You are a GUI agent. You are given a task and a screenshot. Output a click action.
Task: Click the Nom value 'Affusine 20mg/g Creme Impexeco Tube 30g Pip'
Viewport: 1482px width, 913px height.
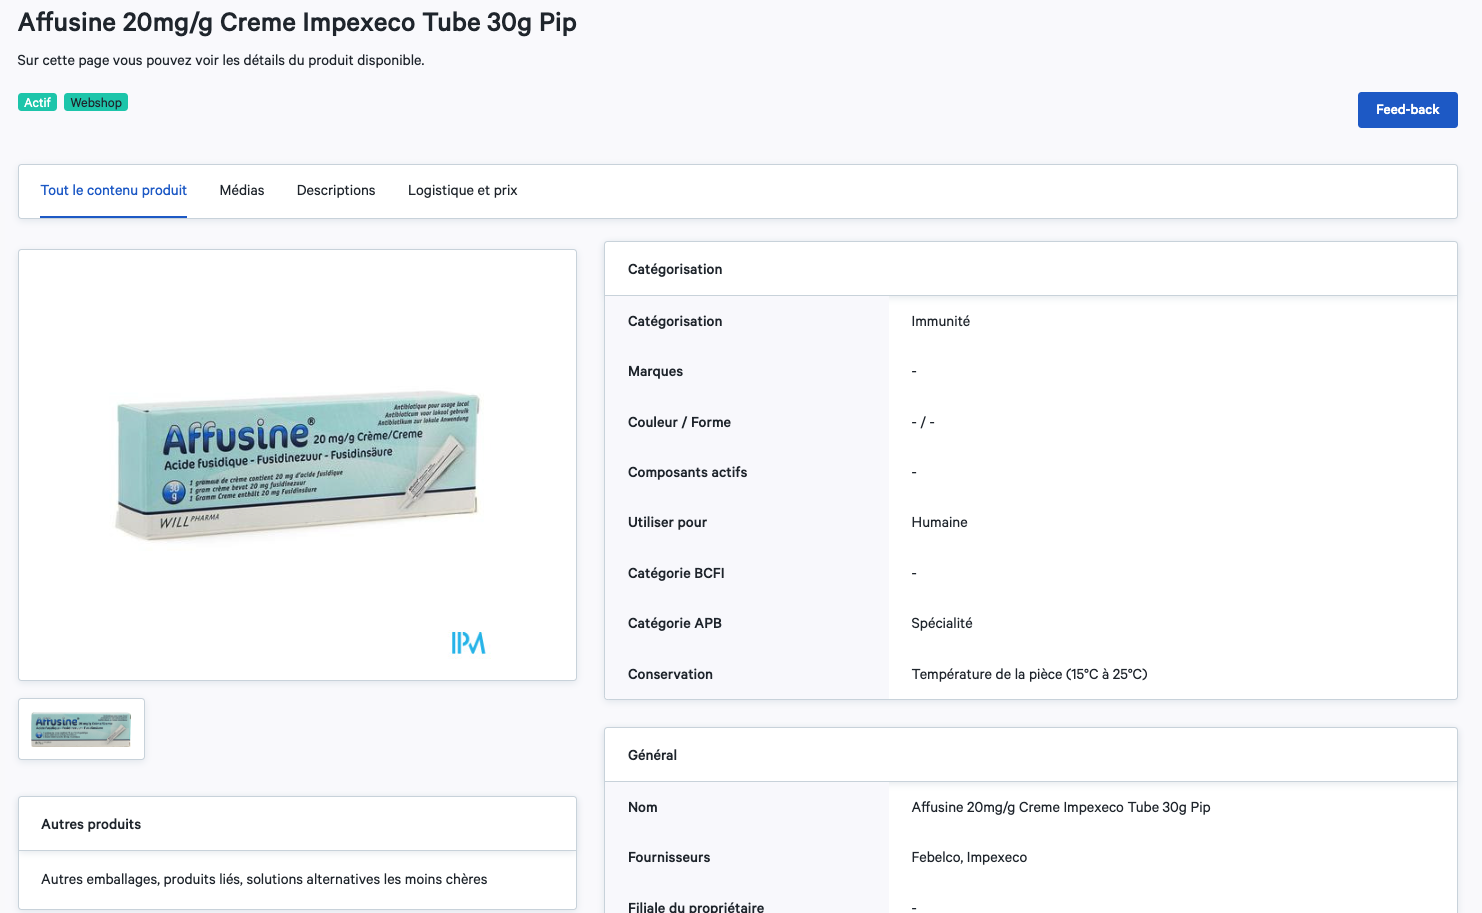[1061, 807]
